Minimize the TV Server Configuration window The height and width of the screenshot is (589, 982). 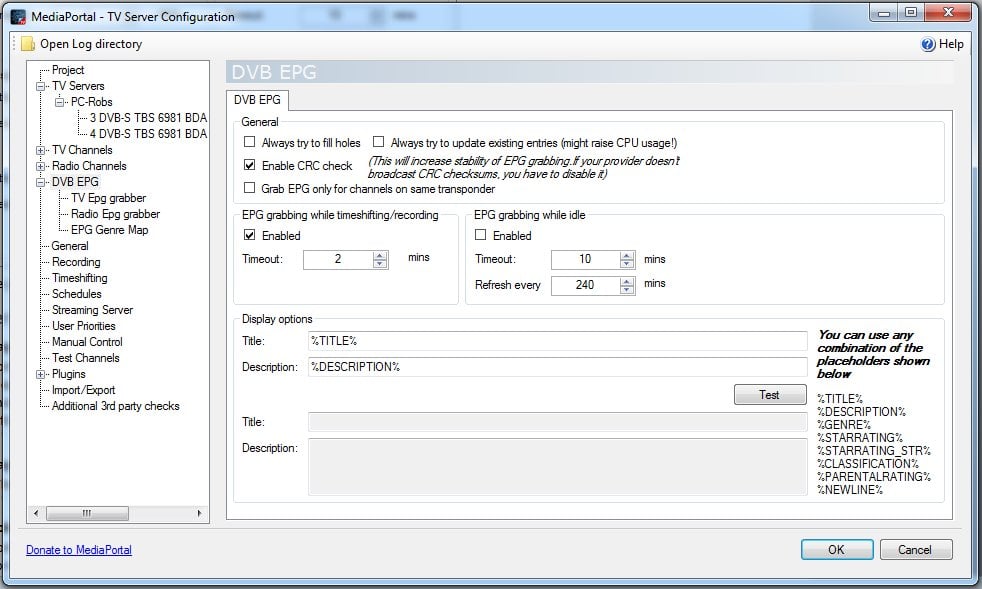[x=884, y=13]
